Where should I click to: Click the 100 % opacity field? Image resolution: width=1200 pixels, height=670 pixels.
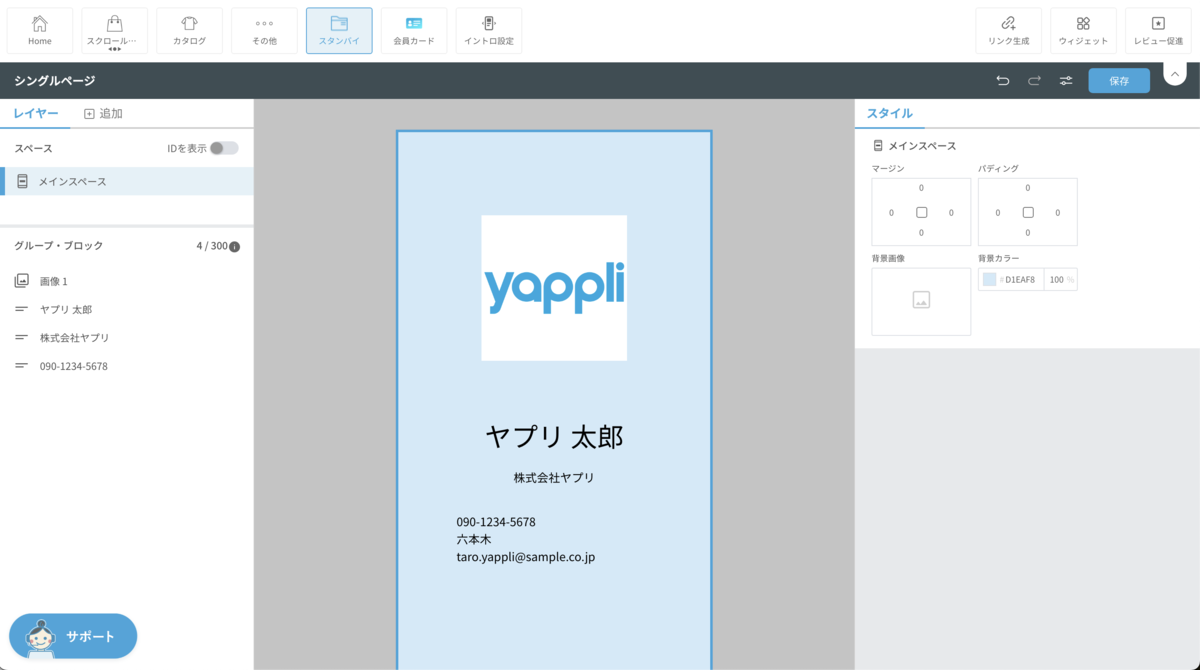(x=1061, y=280)
